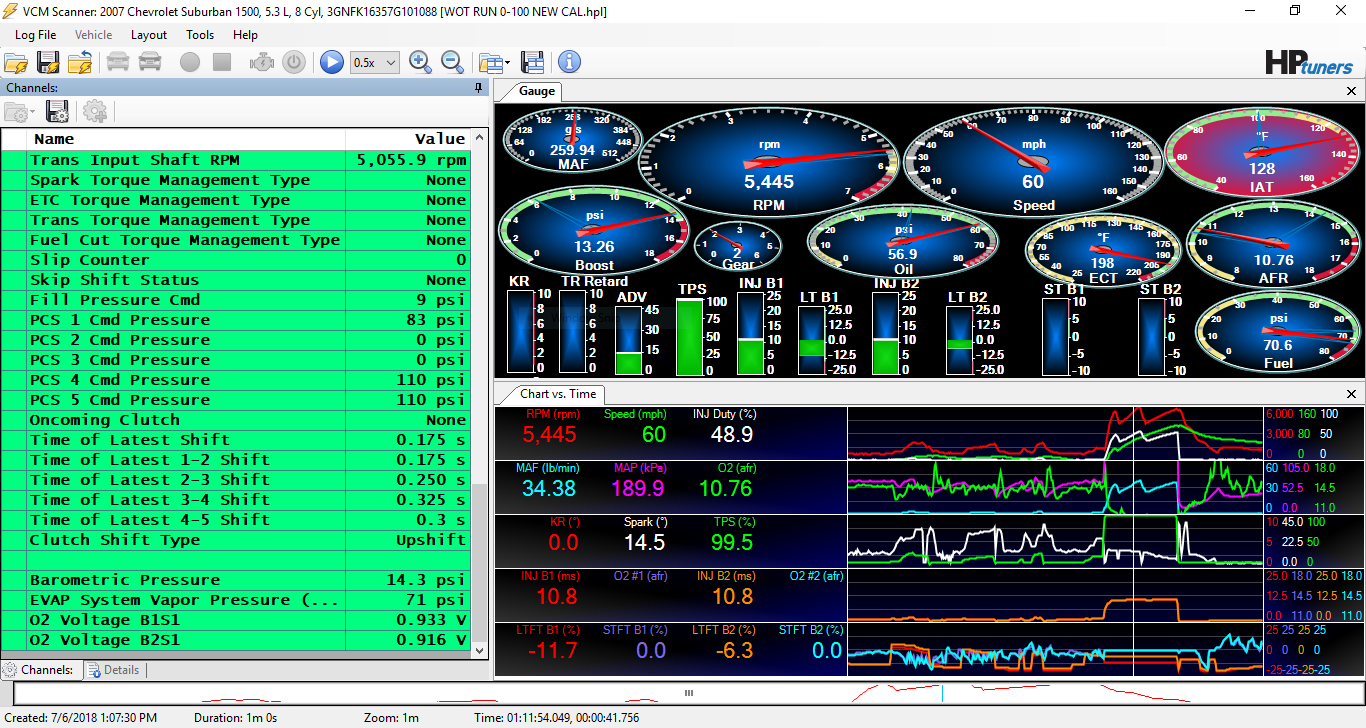1366x728 pixels.
Task: Click the Name column header
Action: coord(186,139)
